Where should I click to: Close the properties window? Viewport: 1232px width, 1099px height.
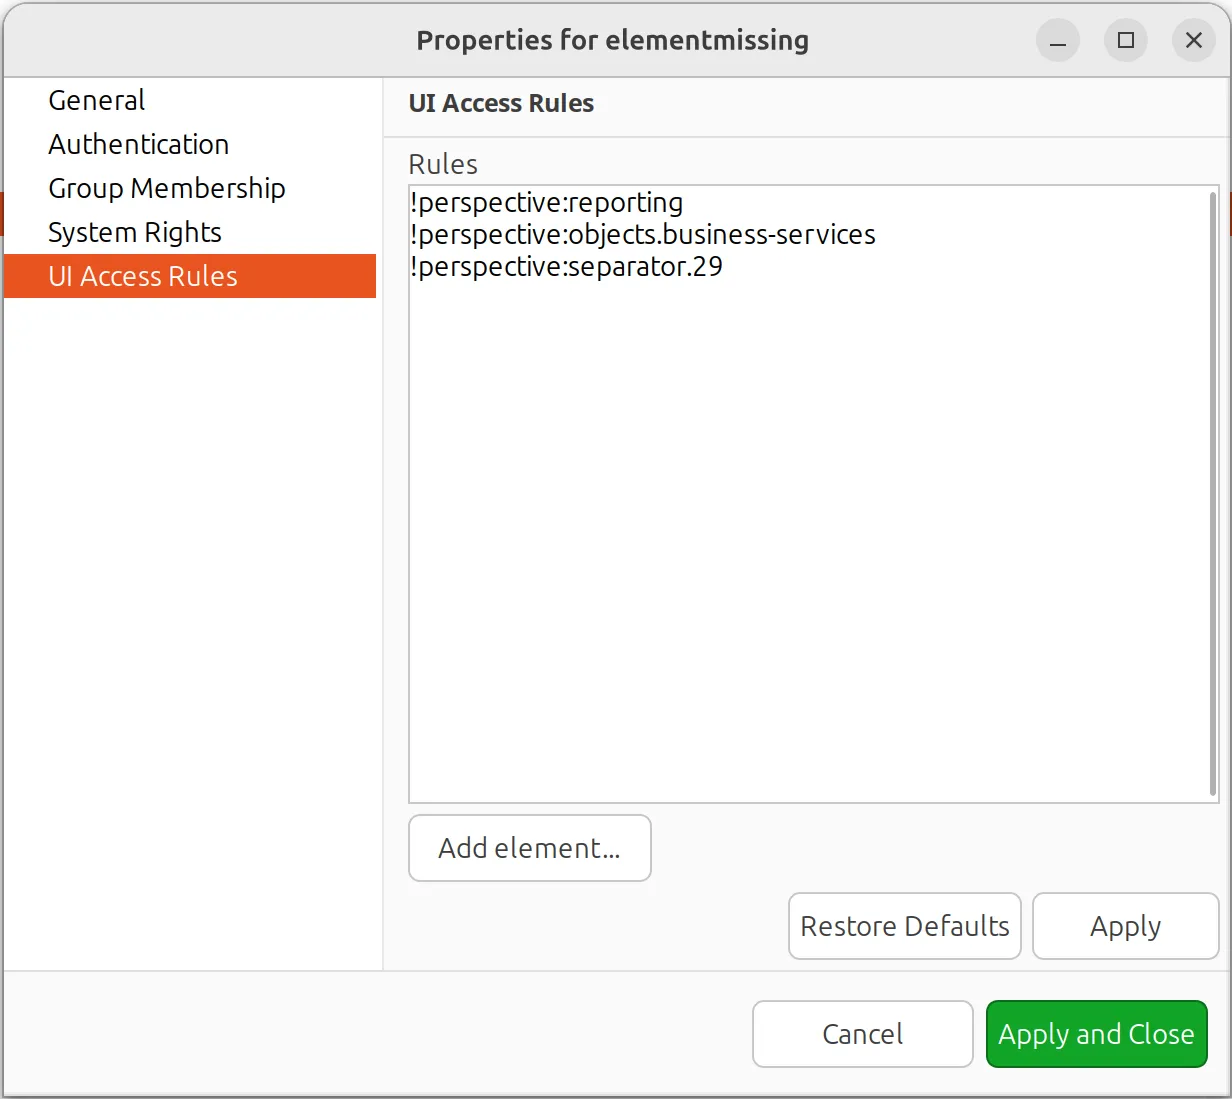(1193, 40)
